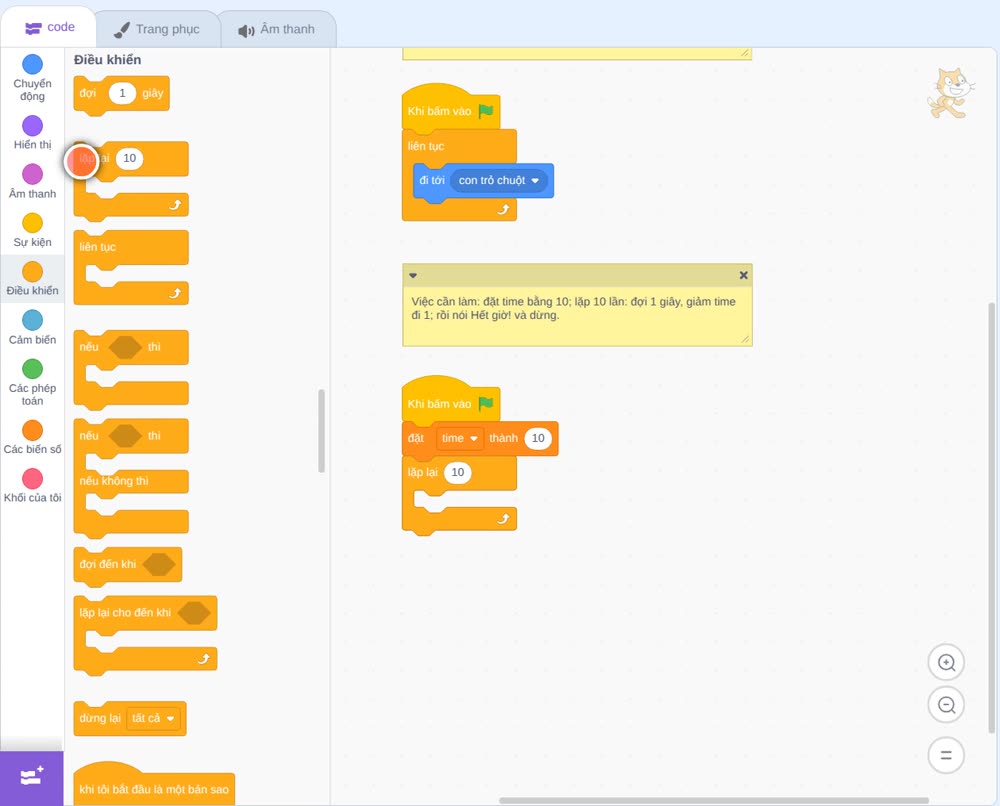Click the seconds value in đợi block
The image size is (1000, 806).
122,93
